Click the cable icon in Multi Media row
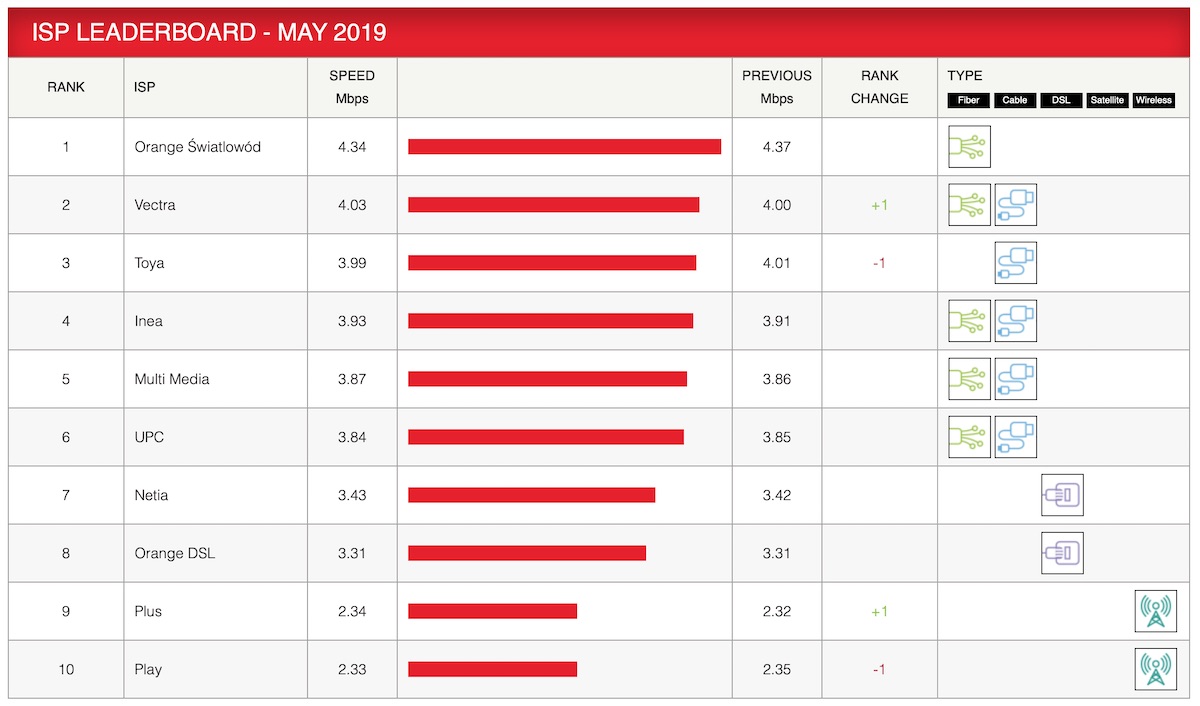The width and height of the screenshot is (1200, 706). 1016,379
